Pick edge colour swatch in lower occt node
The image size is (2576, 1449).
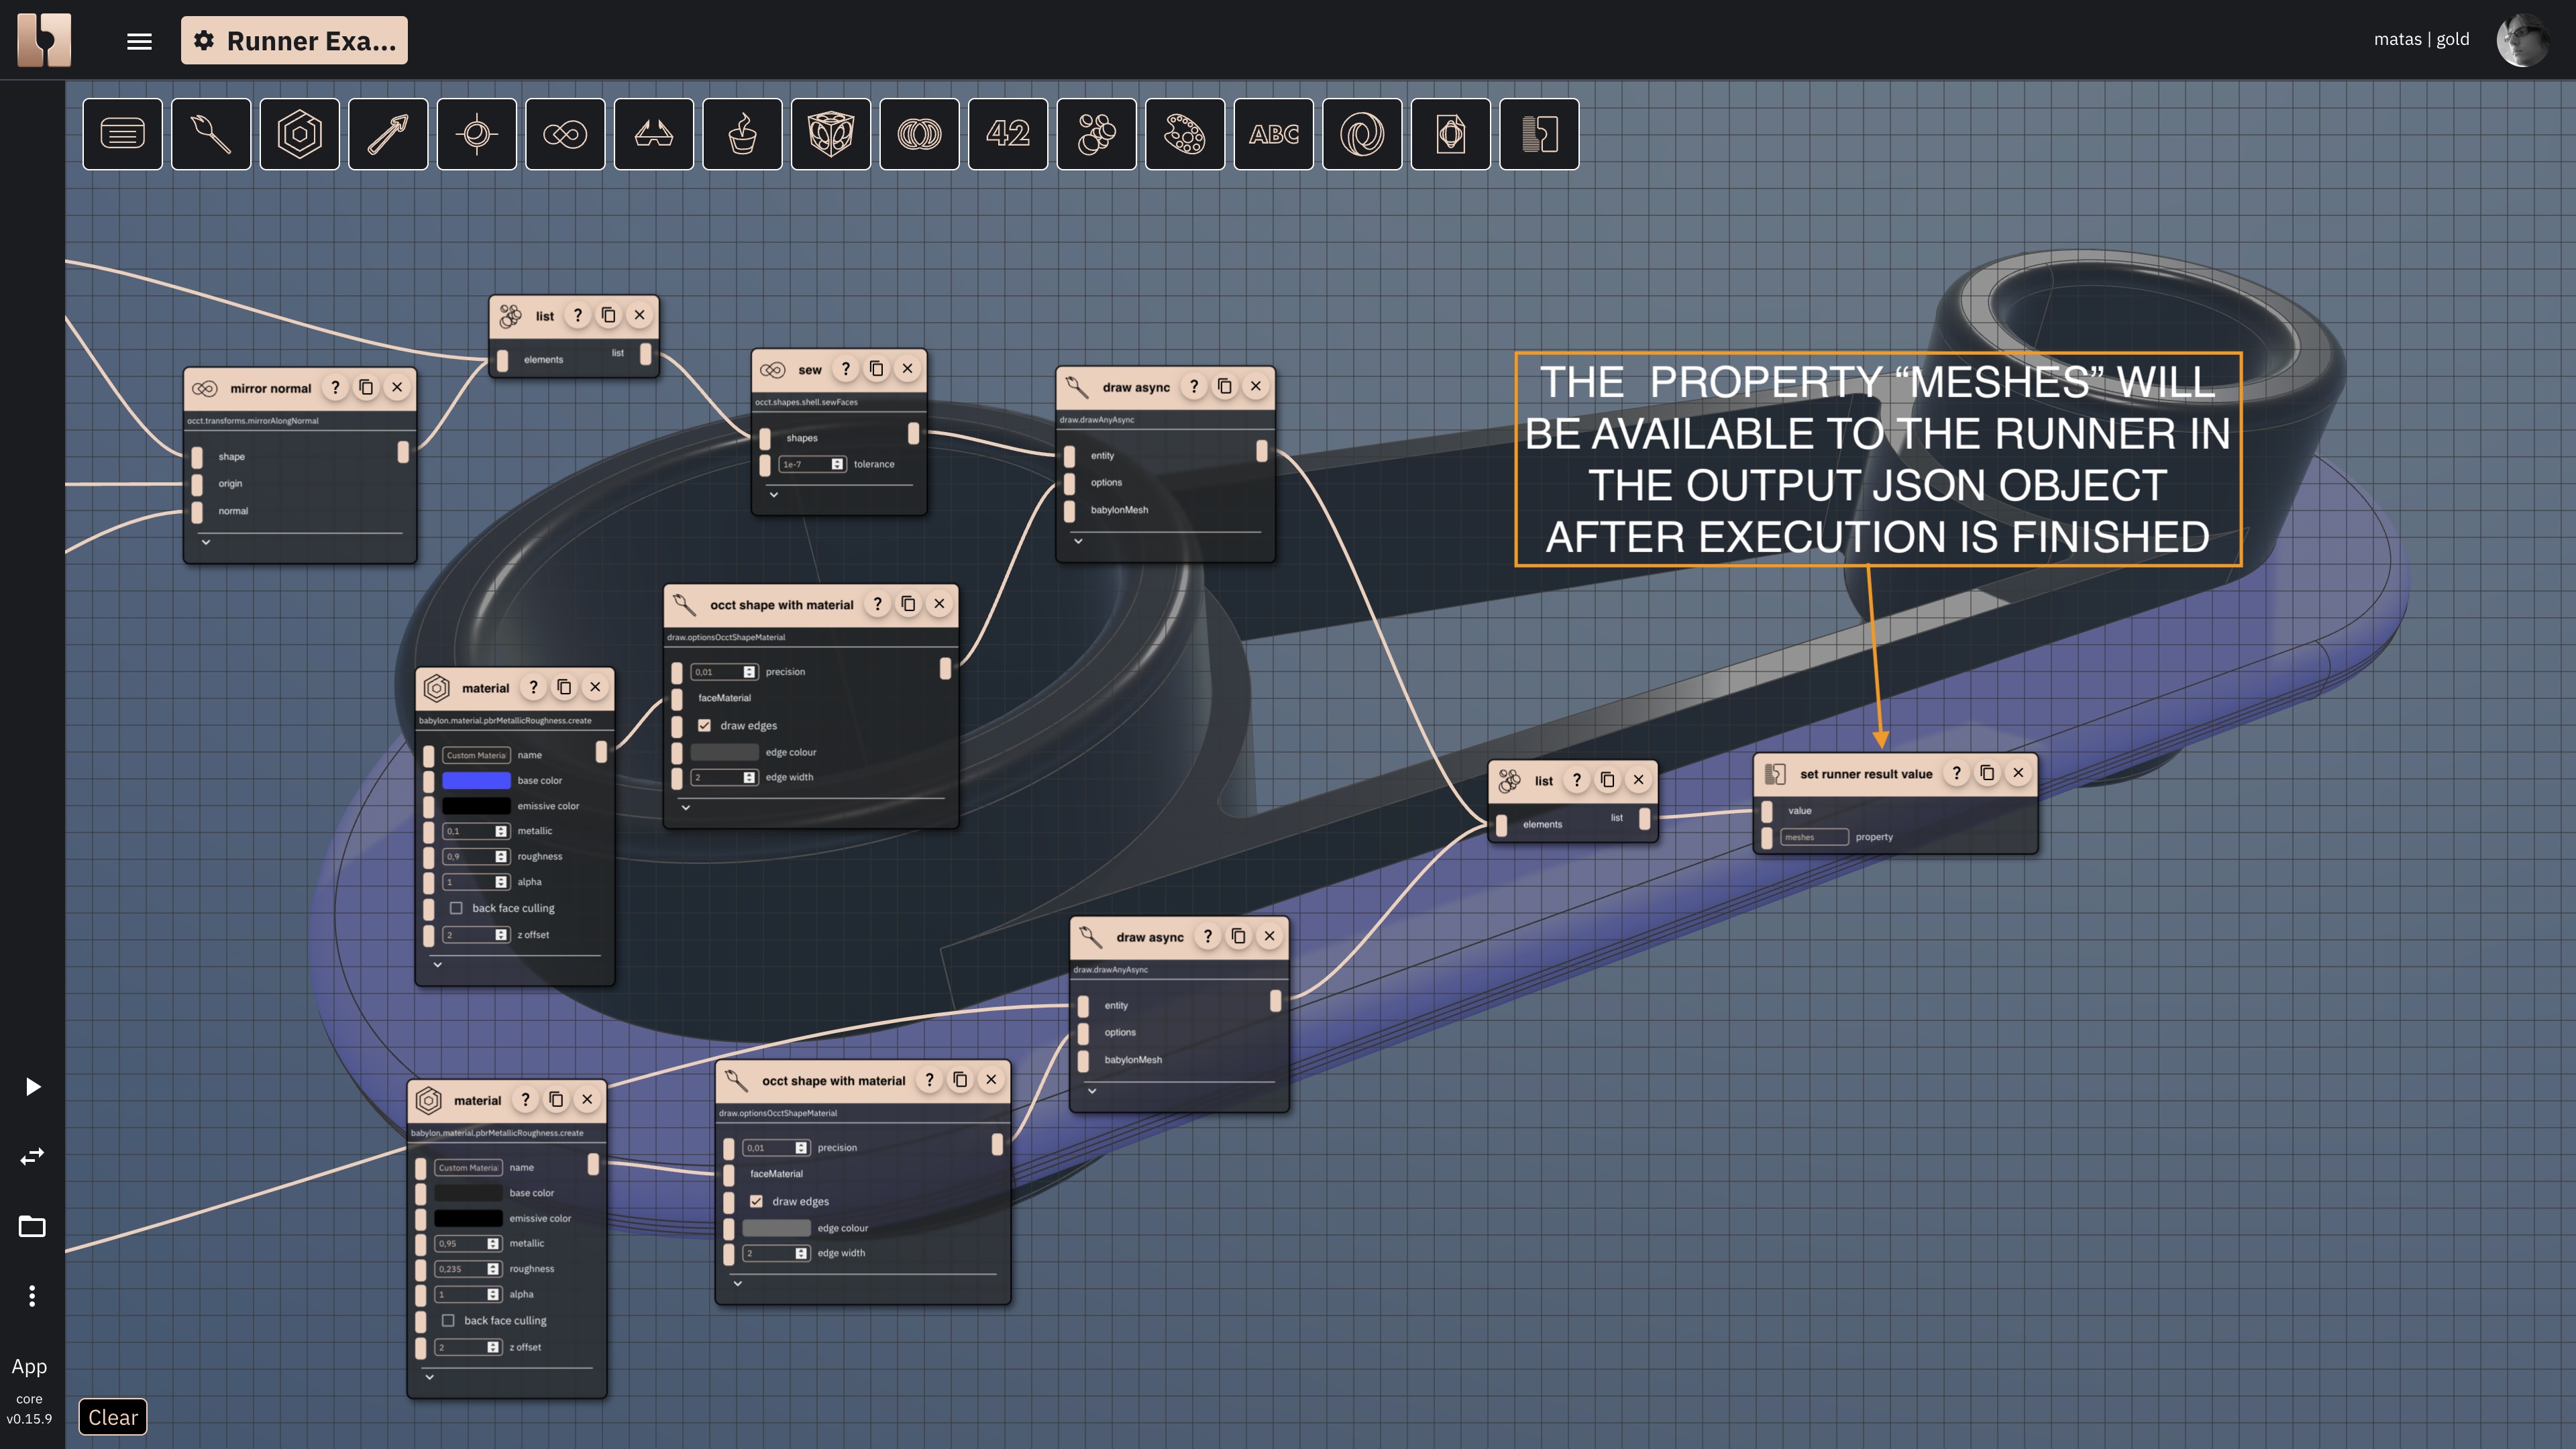pyautogui.click(x=776, y=1228)
